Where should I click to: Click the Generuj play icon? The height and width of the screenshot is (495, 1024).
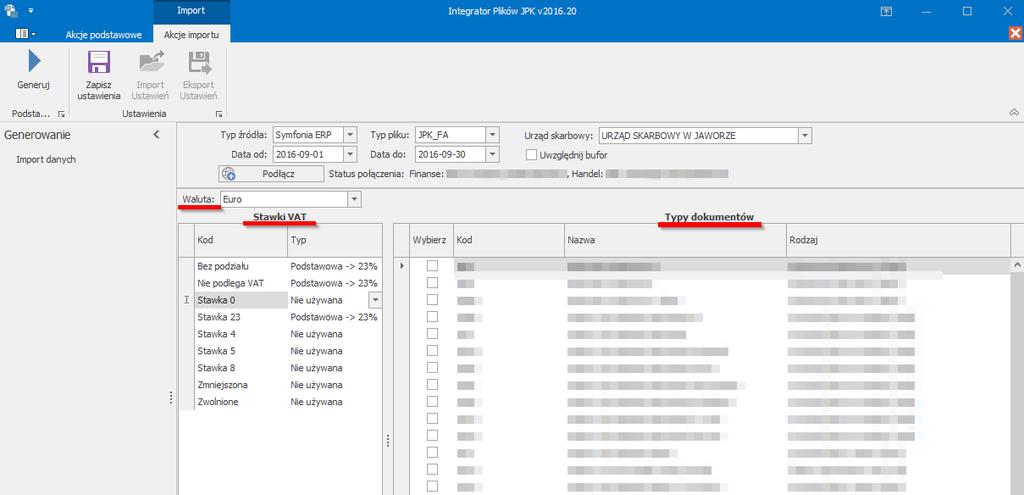point(33,62)
